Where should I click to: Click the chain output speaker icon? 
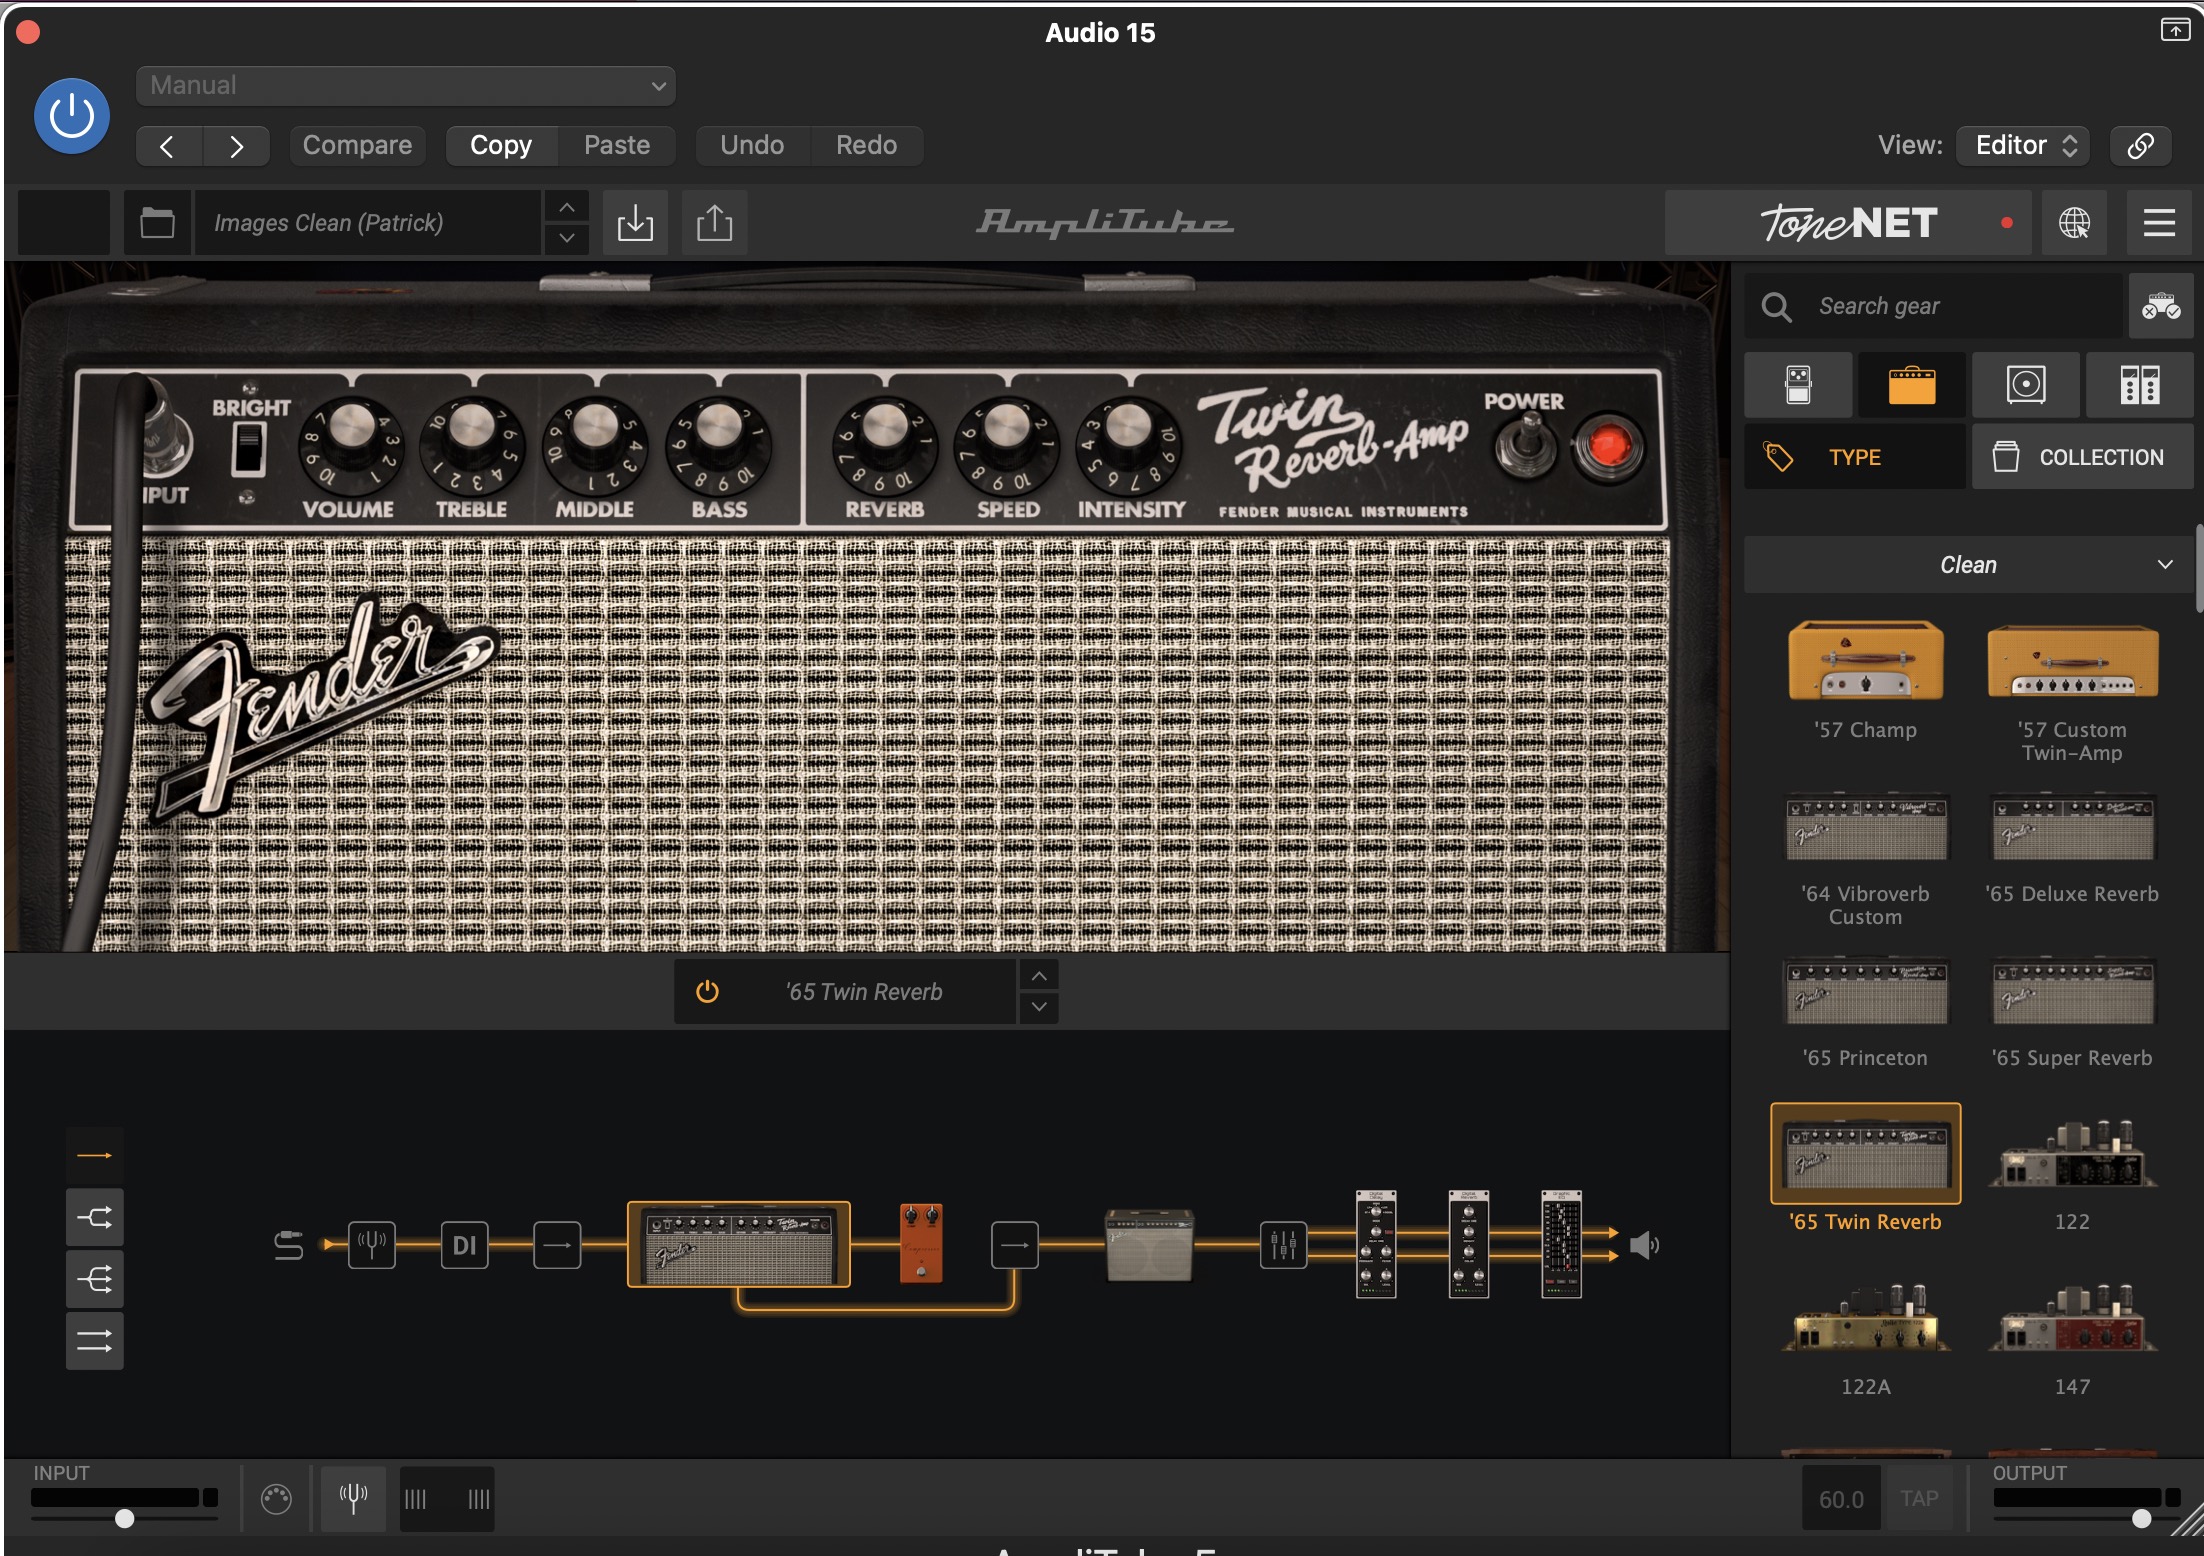[x=1645, y=1245]
